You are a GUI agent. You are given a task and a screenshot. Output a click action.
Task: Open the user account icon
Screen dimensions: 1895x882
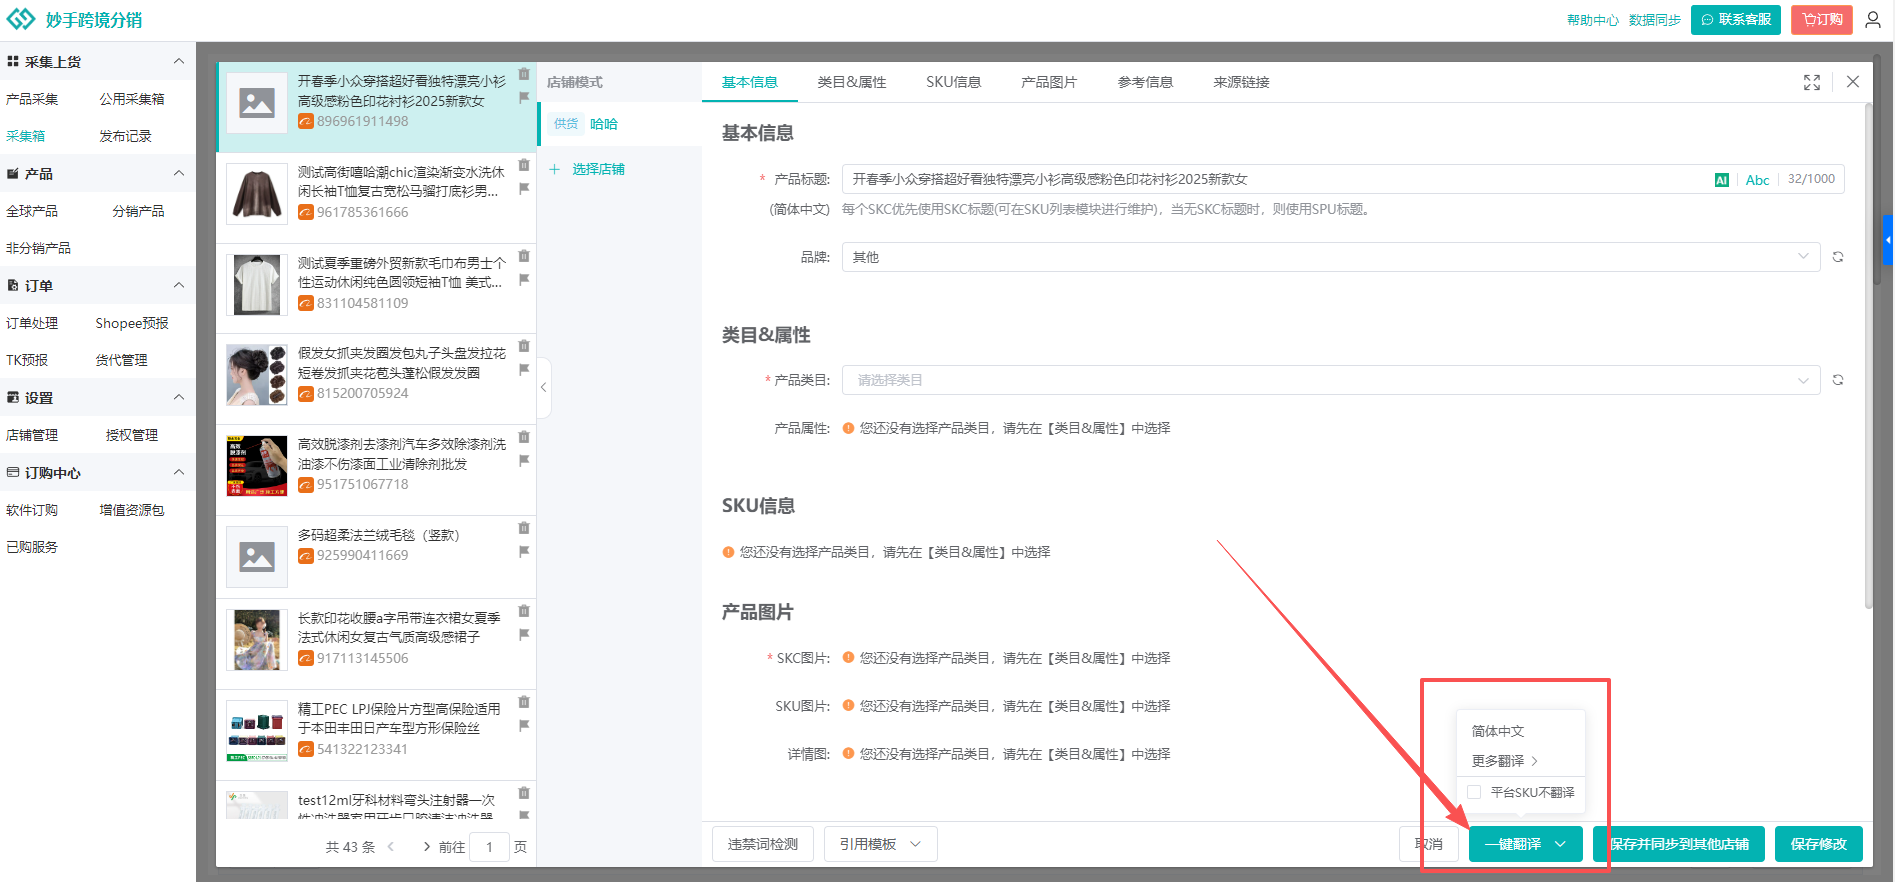click(x=1873, y=20)
